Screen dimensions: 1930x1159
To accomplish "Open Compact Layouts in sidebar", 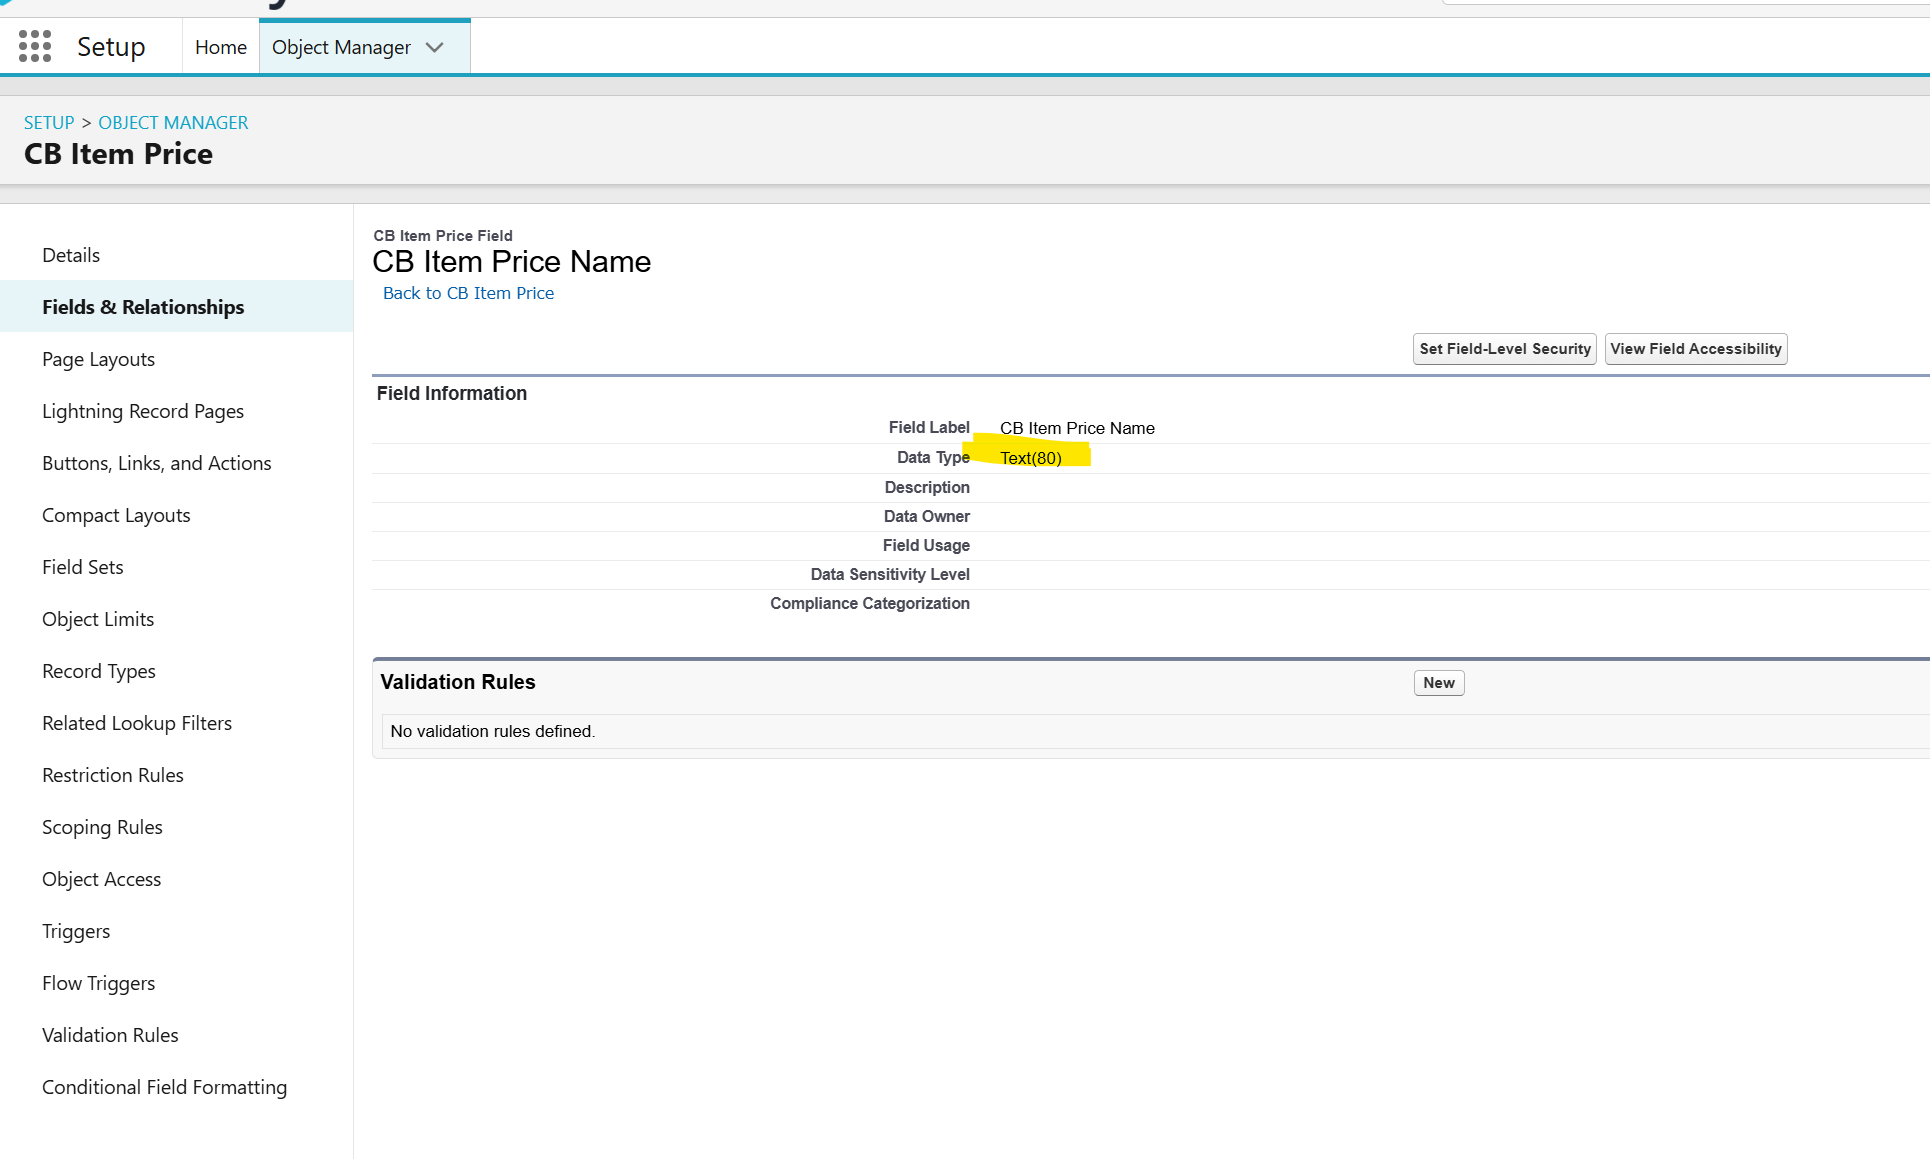I will 116,515.
